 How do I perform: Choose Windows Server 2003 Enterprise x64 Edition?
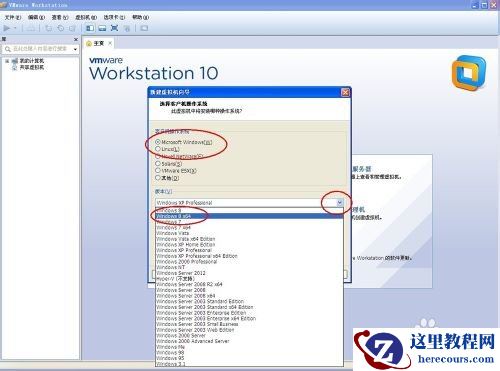click(x=249, y=318)
